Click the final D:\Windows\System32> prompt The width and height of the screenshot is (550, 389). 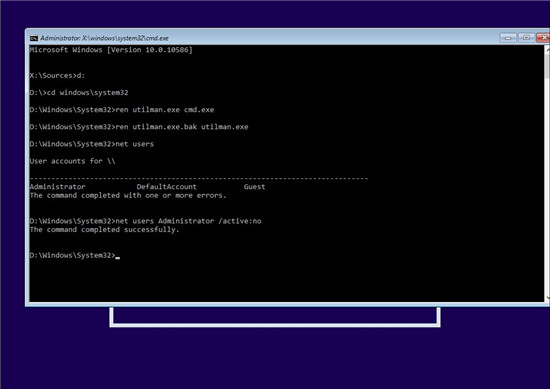pos(74,255)
